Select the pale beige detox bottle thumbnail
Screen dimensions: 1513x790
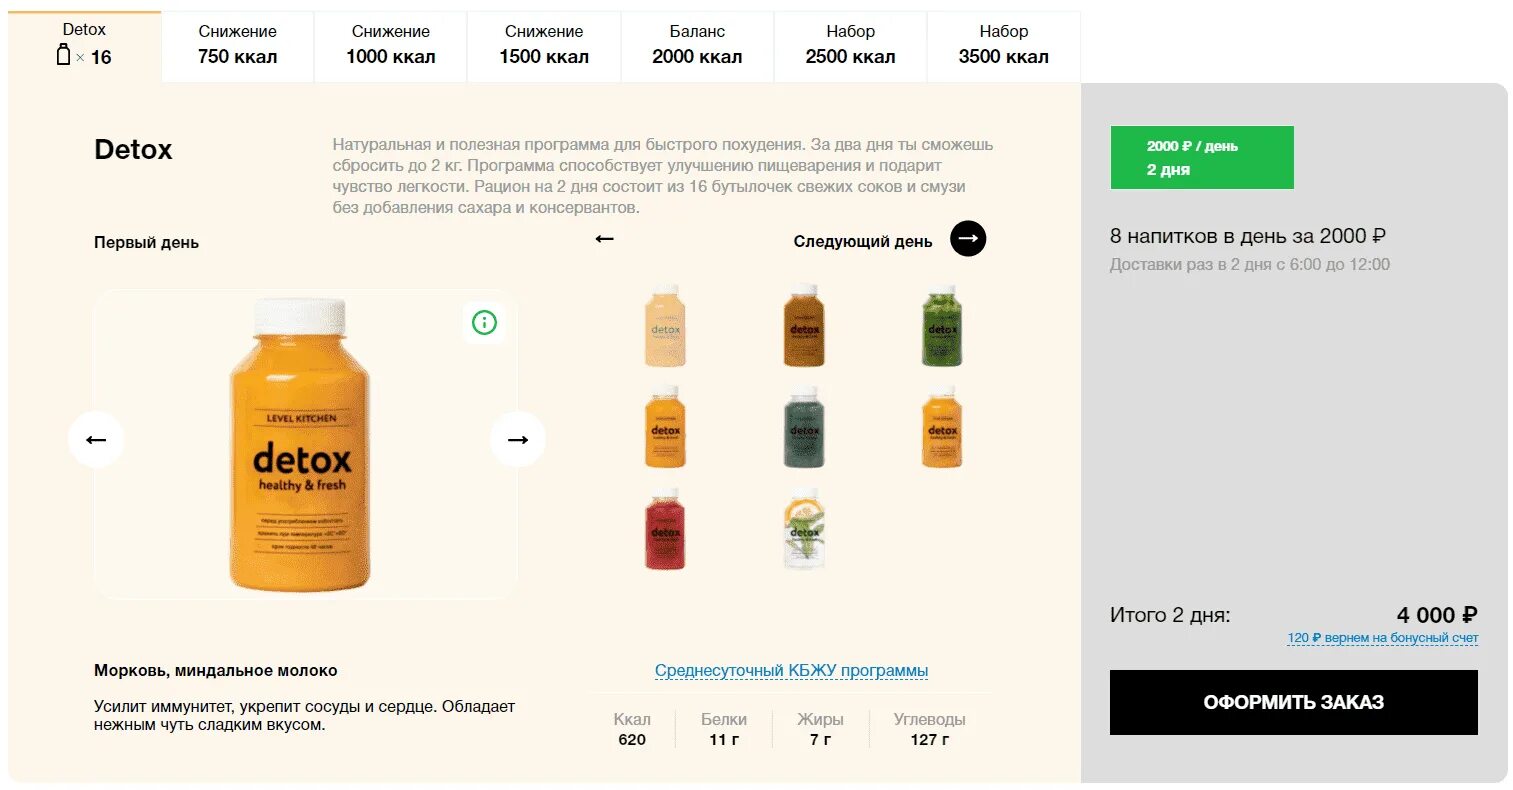click(665, 327)
